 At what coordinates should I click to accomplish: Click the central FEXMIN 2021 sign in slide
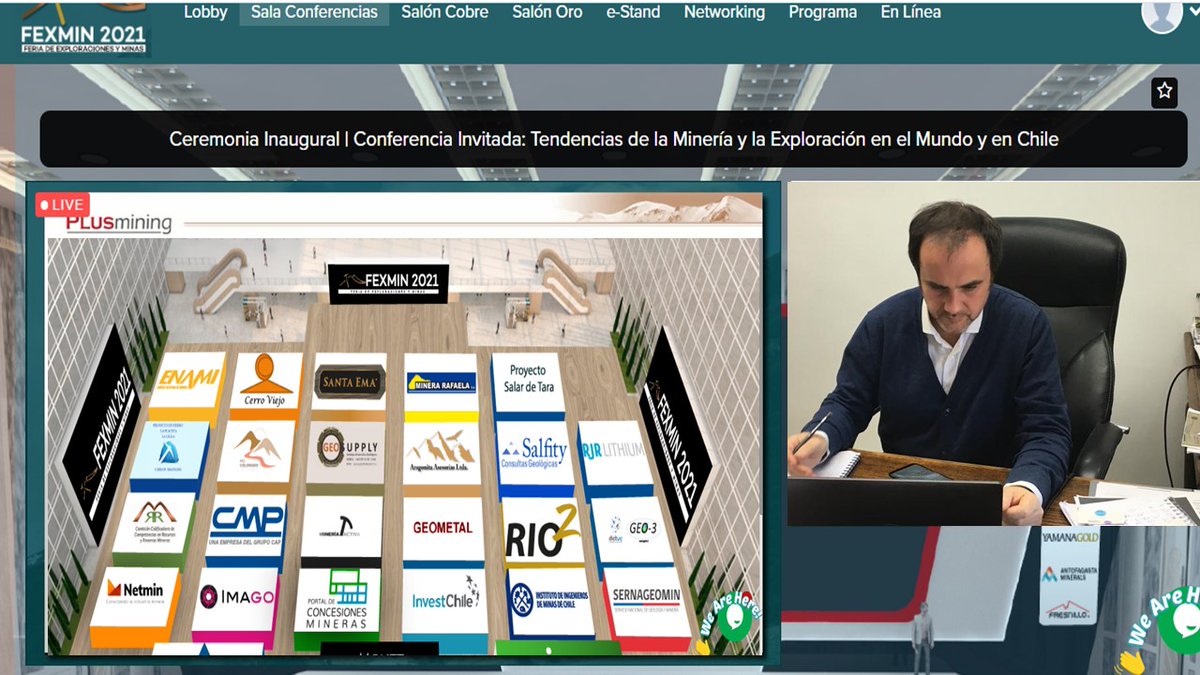tap(388, 282)
